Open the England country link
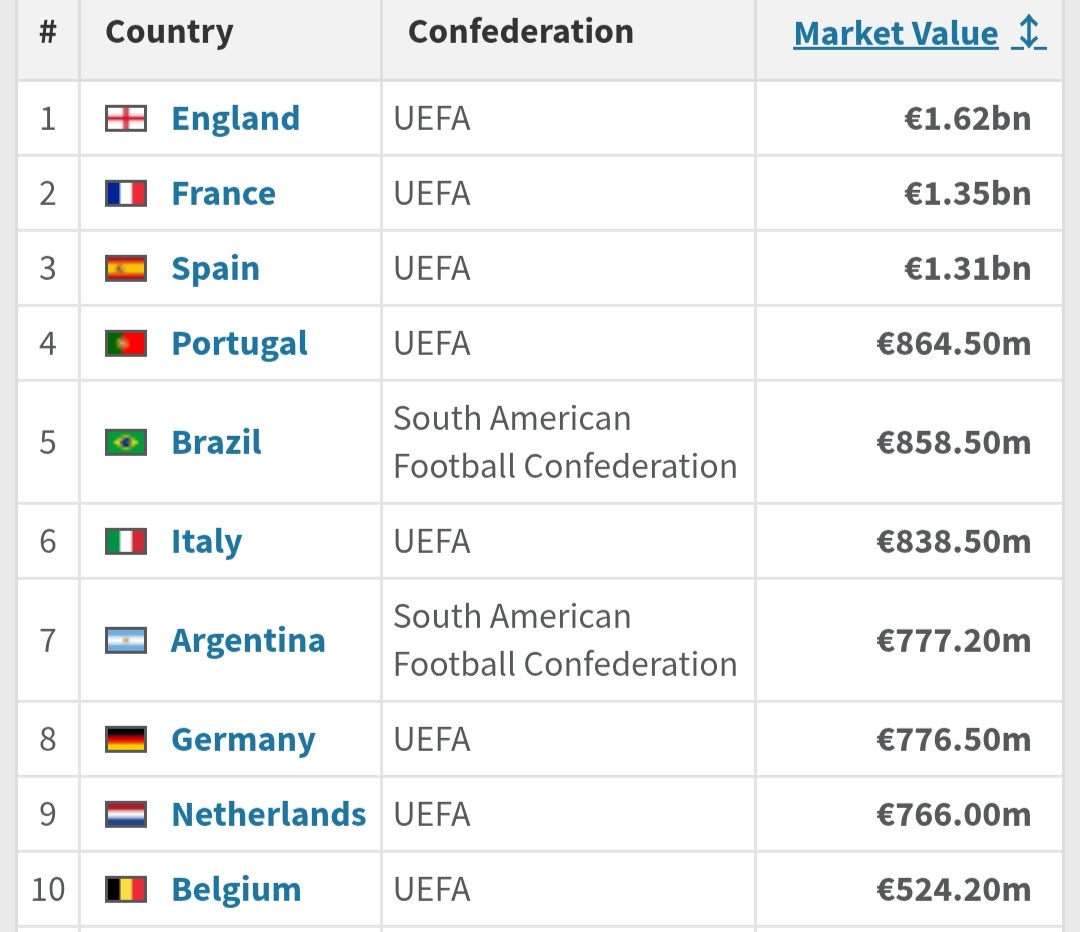 [x=235, y=119]
